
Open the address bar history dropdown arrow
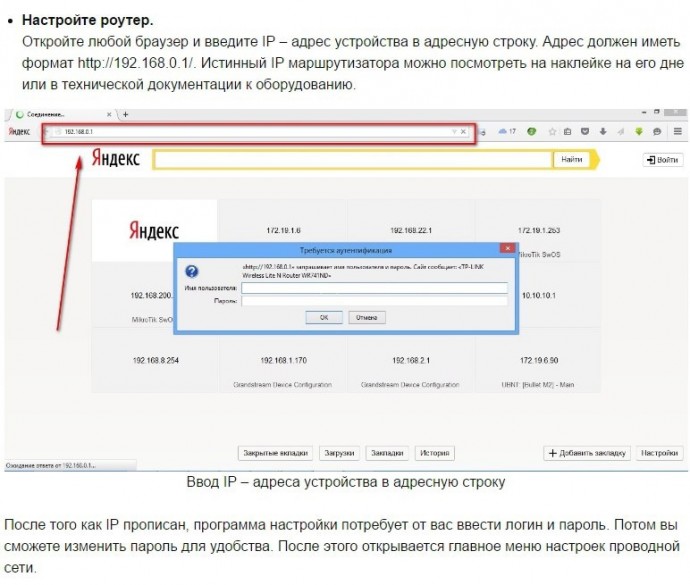pyautogui.click(x=454, y=132)
